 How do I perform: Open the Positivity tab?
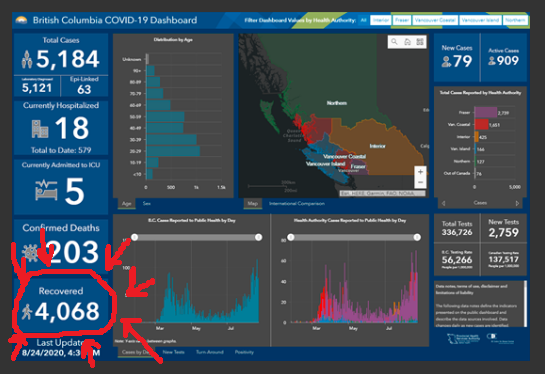coord(244,352)
